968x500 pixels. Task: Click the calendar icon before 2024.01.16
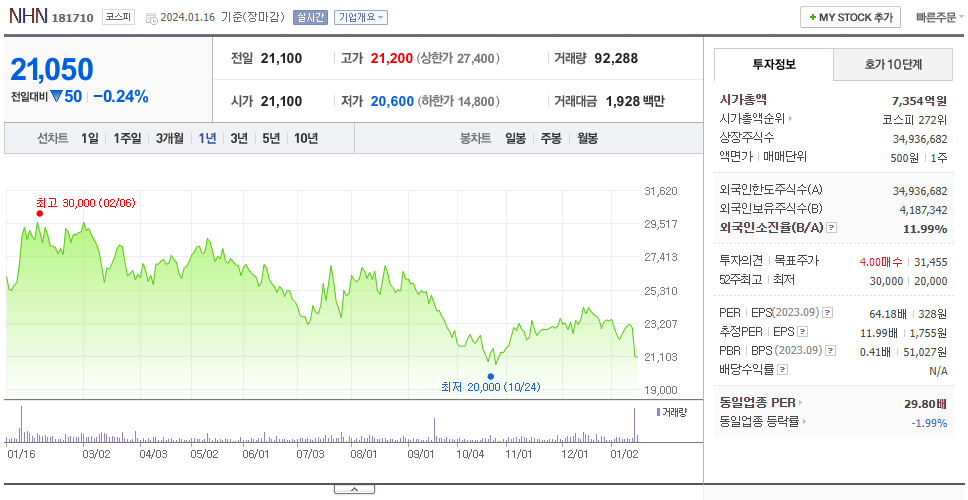point(151,19)
